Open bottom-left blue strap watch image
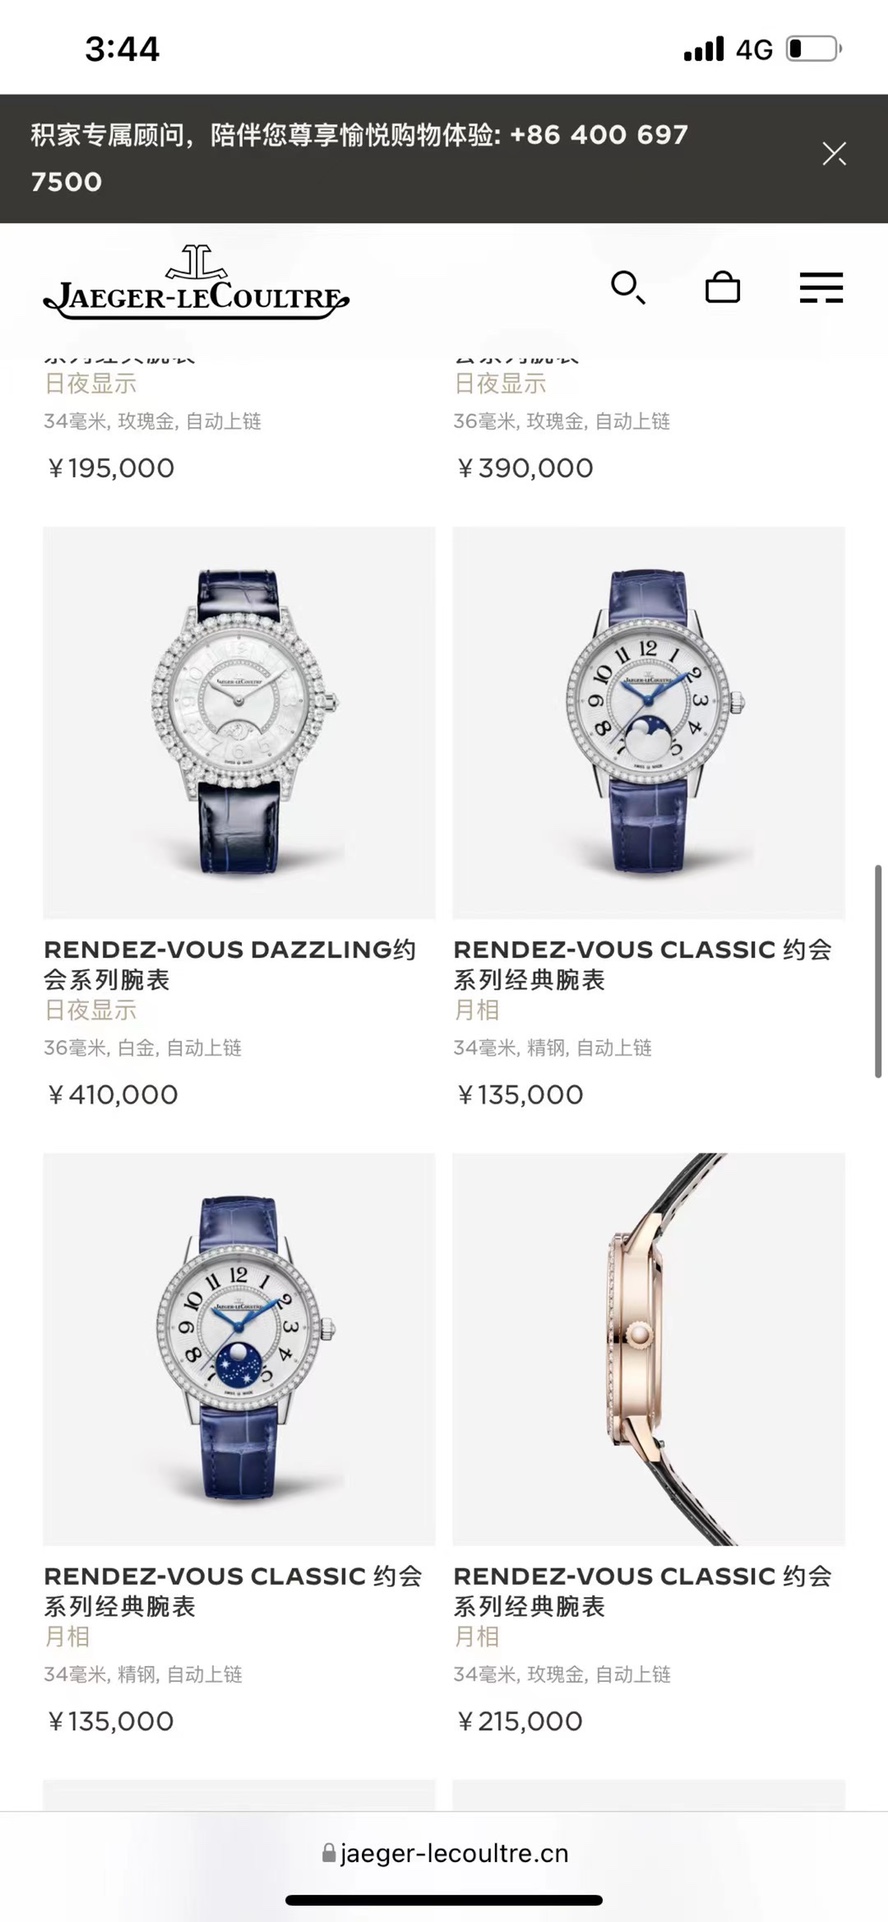The width and height of the screenshot is (888, 1922). pyautogui.click(x=239, y=1349)
